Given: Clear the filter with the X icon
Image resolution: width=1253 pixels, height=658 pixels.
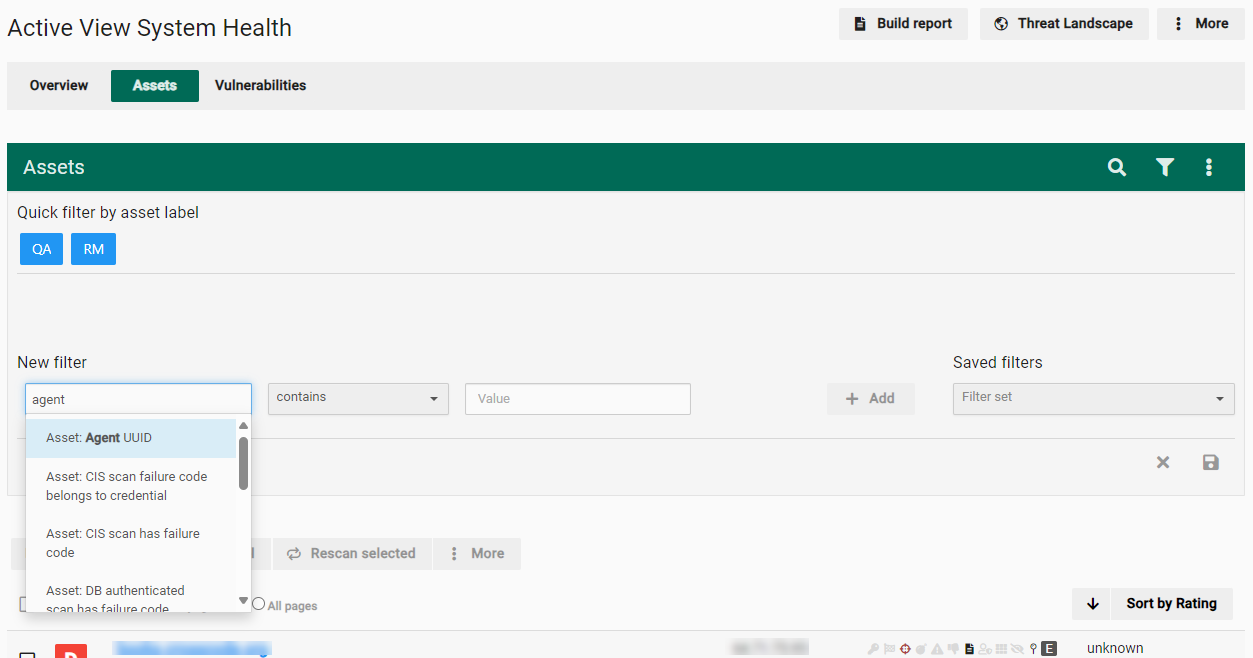Looking at the screenshot, I should pyautogui.click(x=1163, y=462).
